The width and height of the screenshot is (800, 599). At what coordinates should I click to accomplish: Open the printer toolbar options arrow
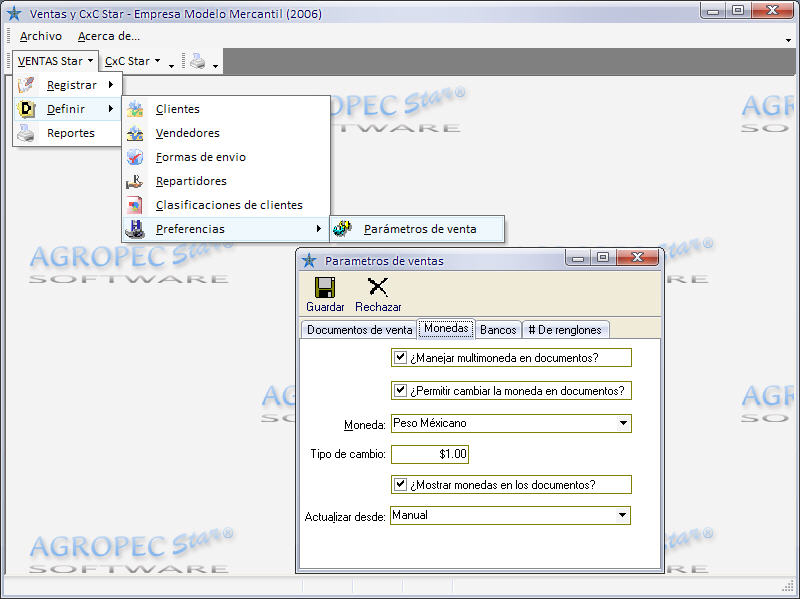coord(215,66)
